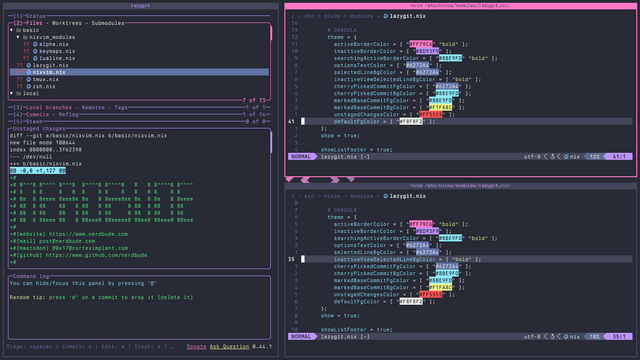Click the nix icon in top pane breadcrumb
The height and width of the screenshot is (360, 640).
(385, 16)
